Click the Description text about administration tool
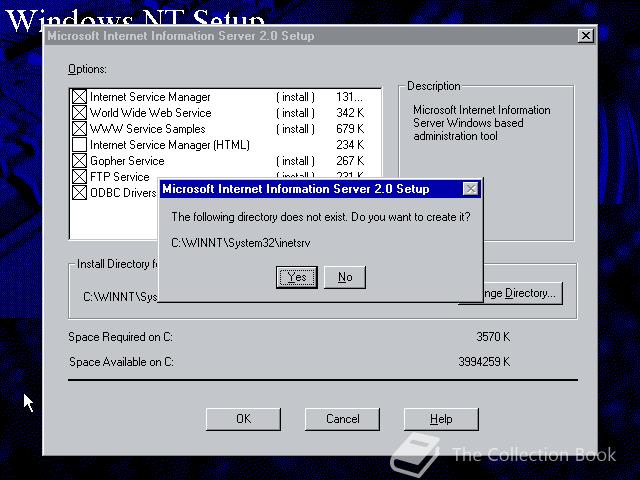 (x=482, y=123)
